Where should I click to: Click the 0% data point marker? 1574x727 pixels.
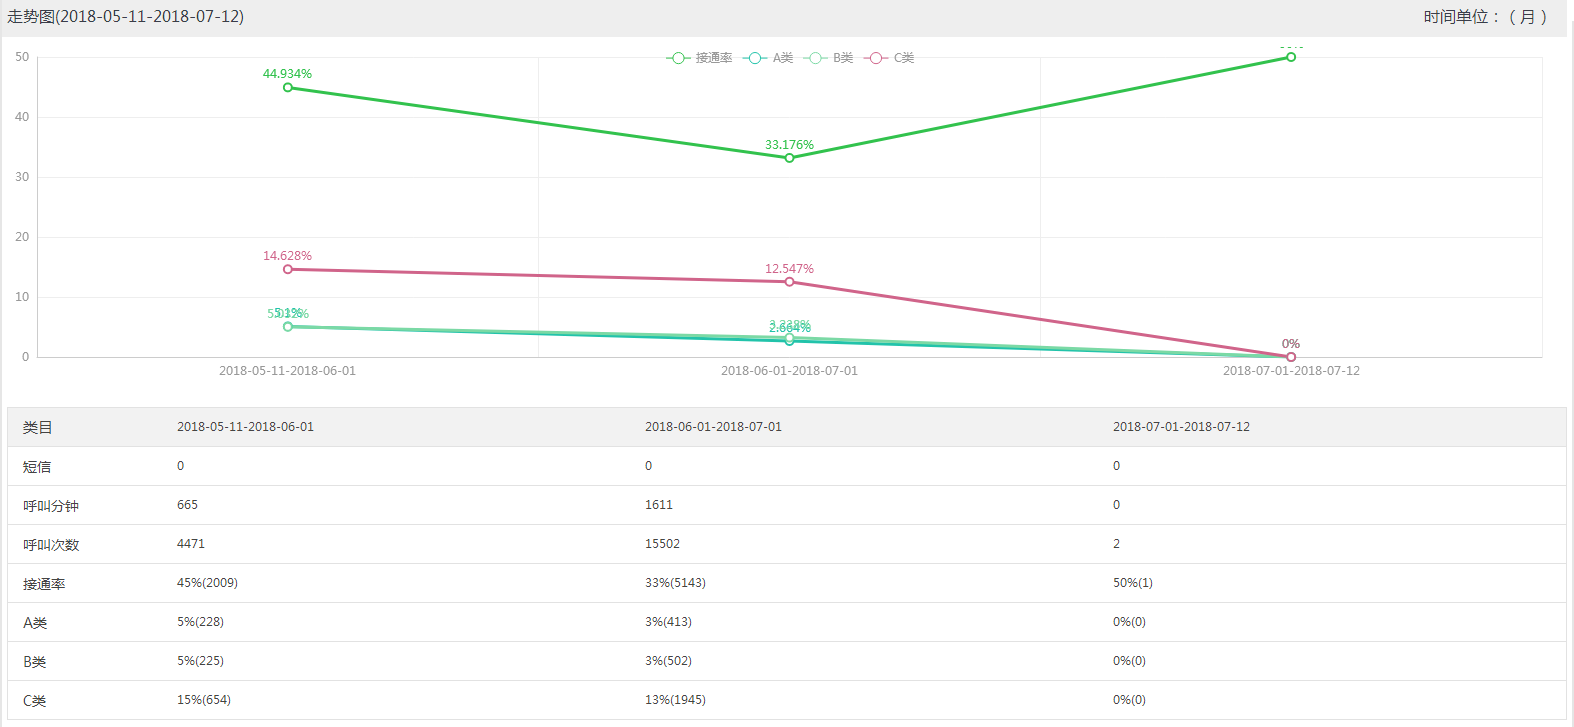[x=1291, y=357]
